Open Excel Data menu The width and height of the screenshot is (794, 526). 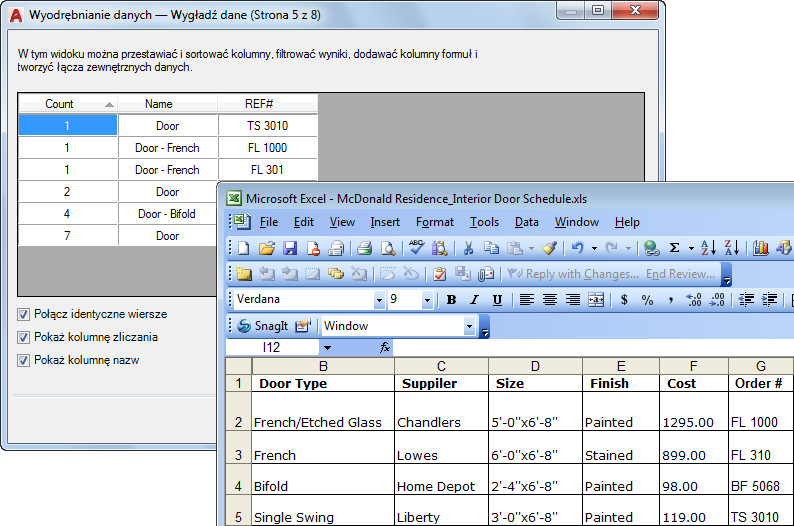click(x=527, y=222)
